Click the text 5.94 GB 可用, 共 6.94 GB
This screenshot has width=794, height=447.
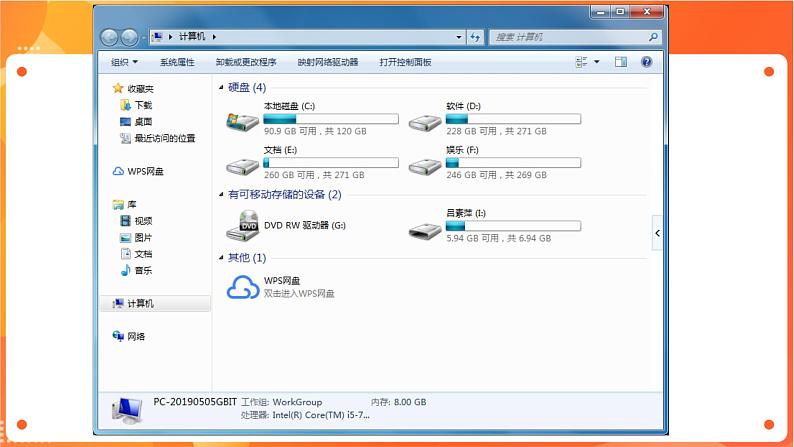498,238
